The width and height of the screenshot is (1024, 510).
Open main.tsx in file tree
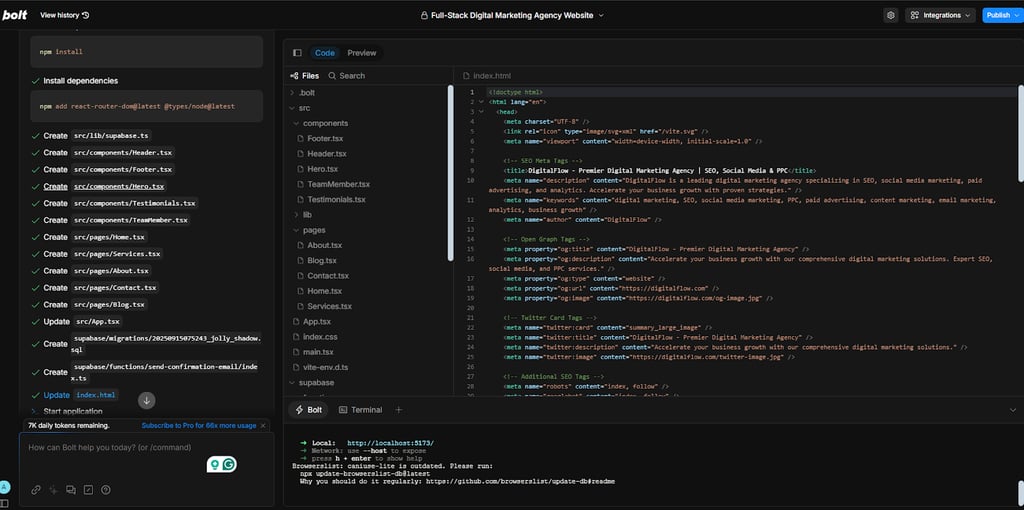coord(318,352)
